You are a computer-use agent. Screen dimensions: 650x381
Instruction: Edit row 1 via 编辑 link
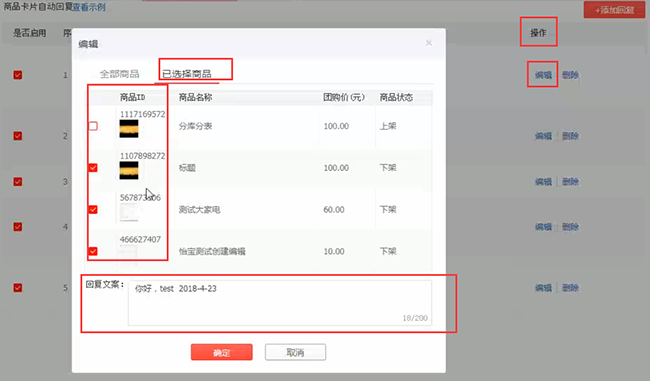click(543, 75)
